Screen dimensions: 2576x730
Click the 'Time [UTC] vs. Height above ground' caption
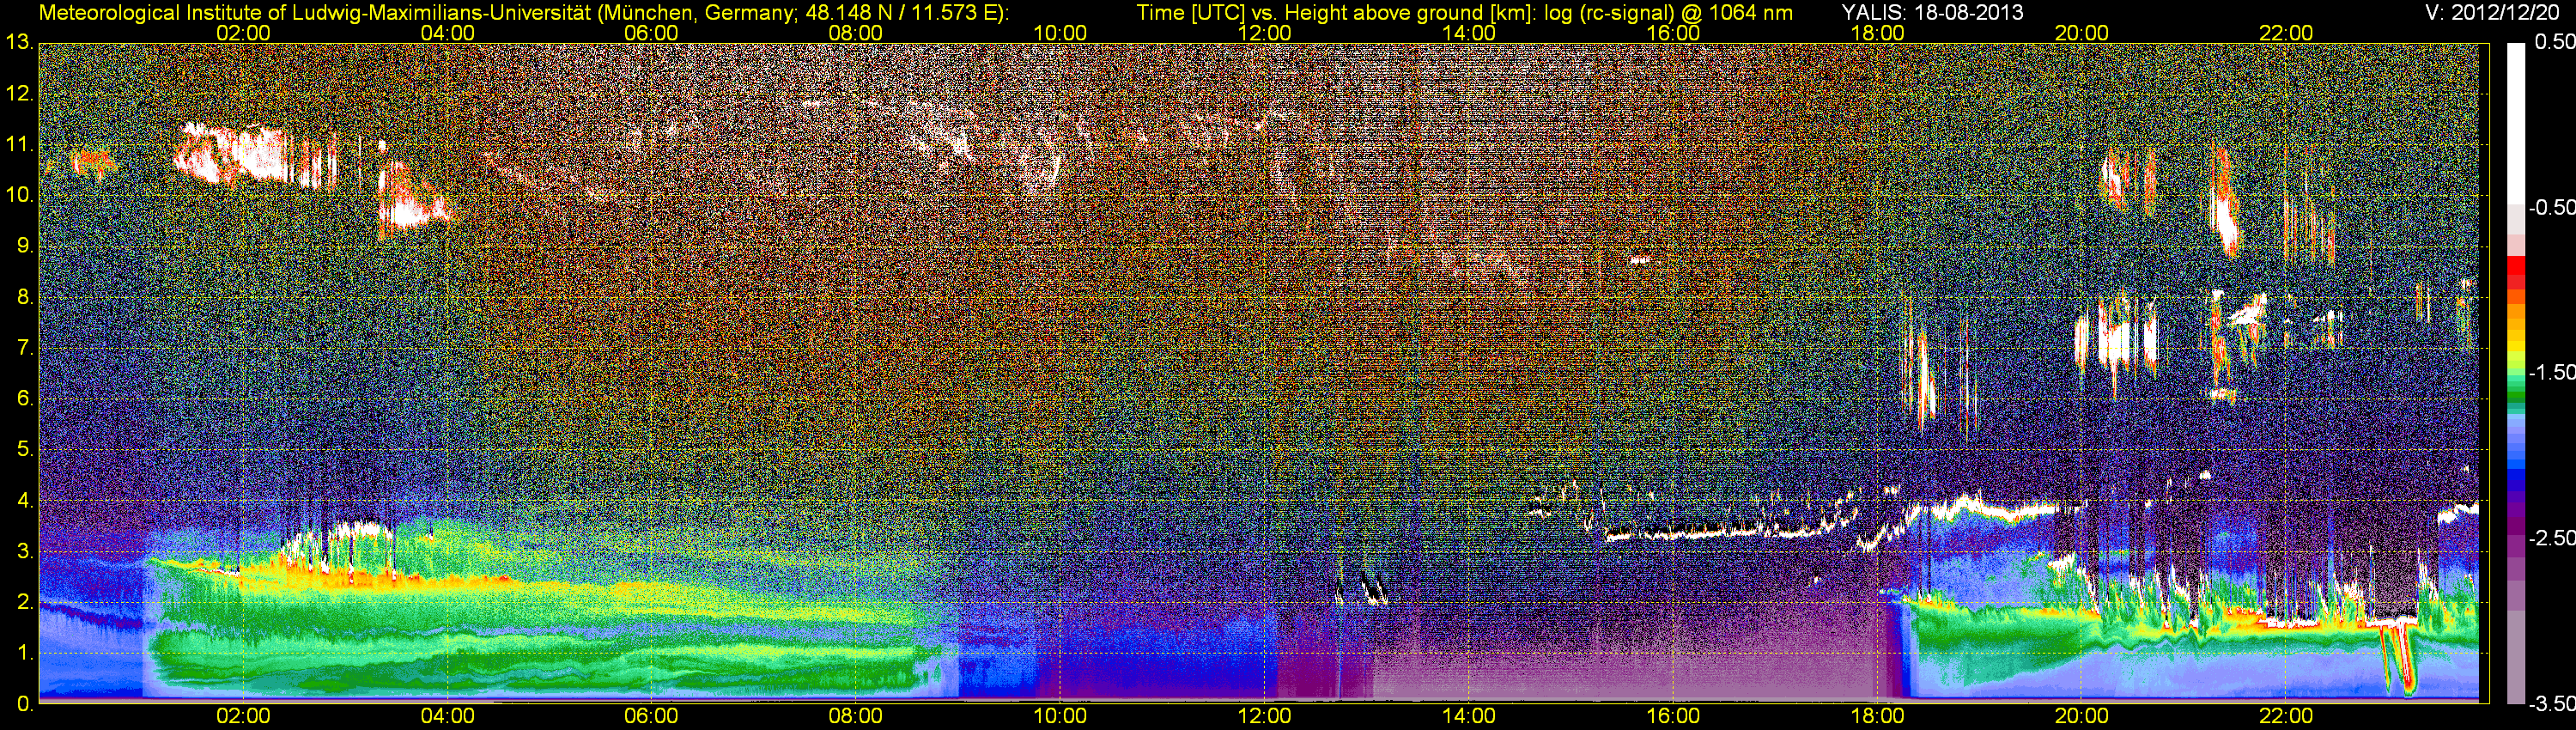[1464, 13]
